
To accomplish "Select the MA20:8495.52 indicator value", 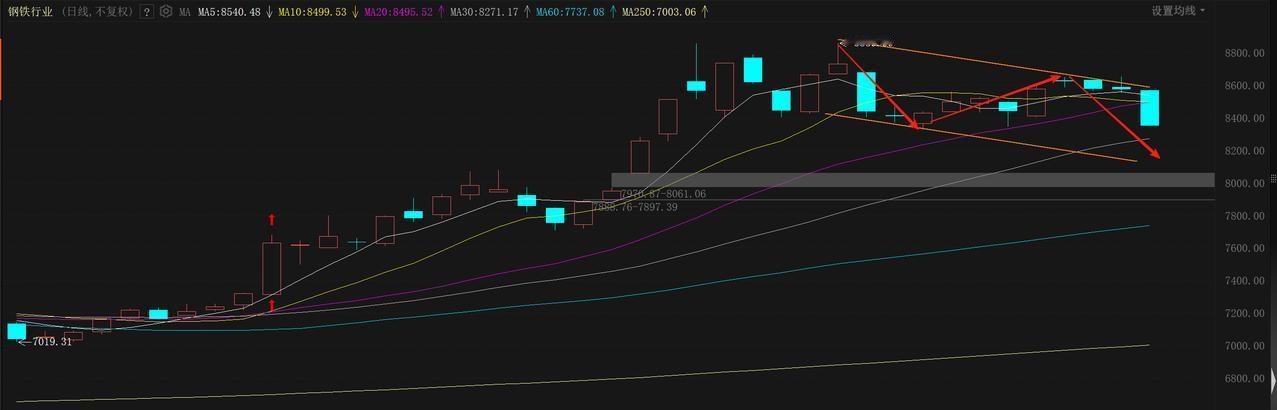I will [398, 12].
